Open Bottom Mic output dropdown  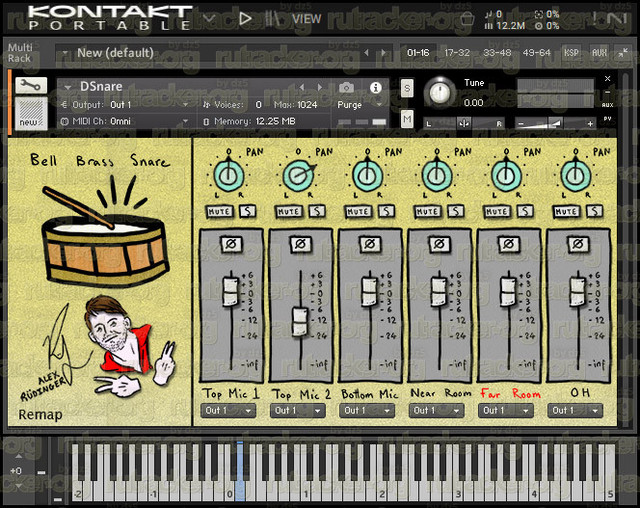point(367,410)
